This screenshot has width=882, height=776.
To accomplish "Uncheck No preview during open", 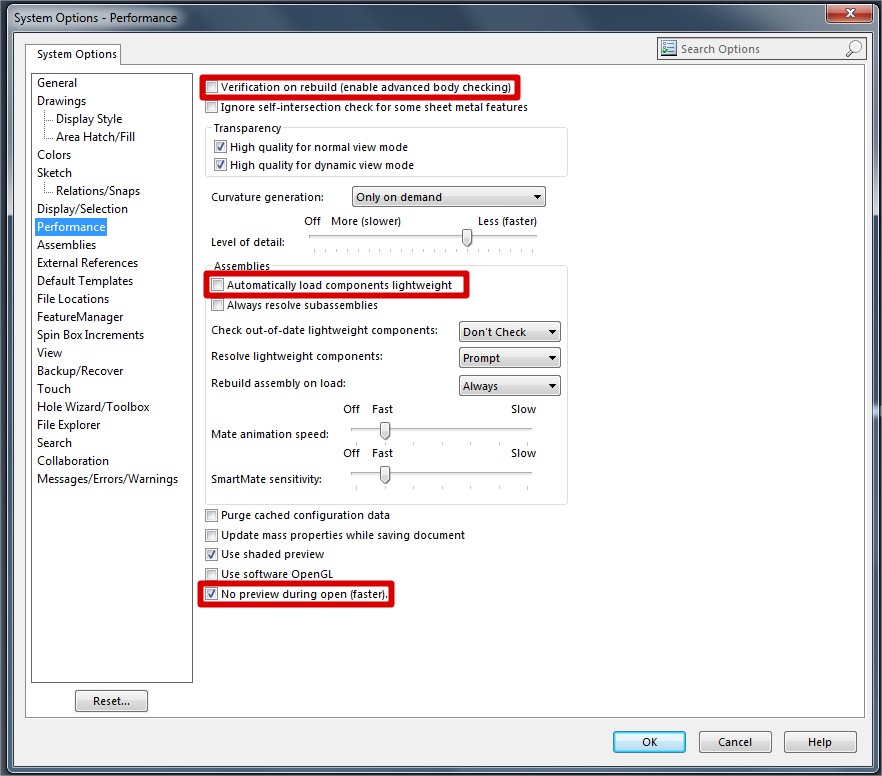I will coord(212,594).
